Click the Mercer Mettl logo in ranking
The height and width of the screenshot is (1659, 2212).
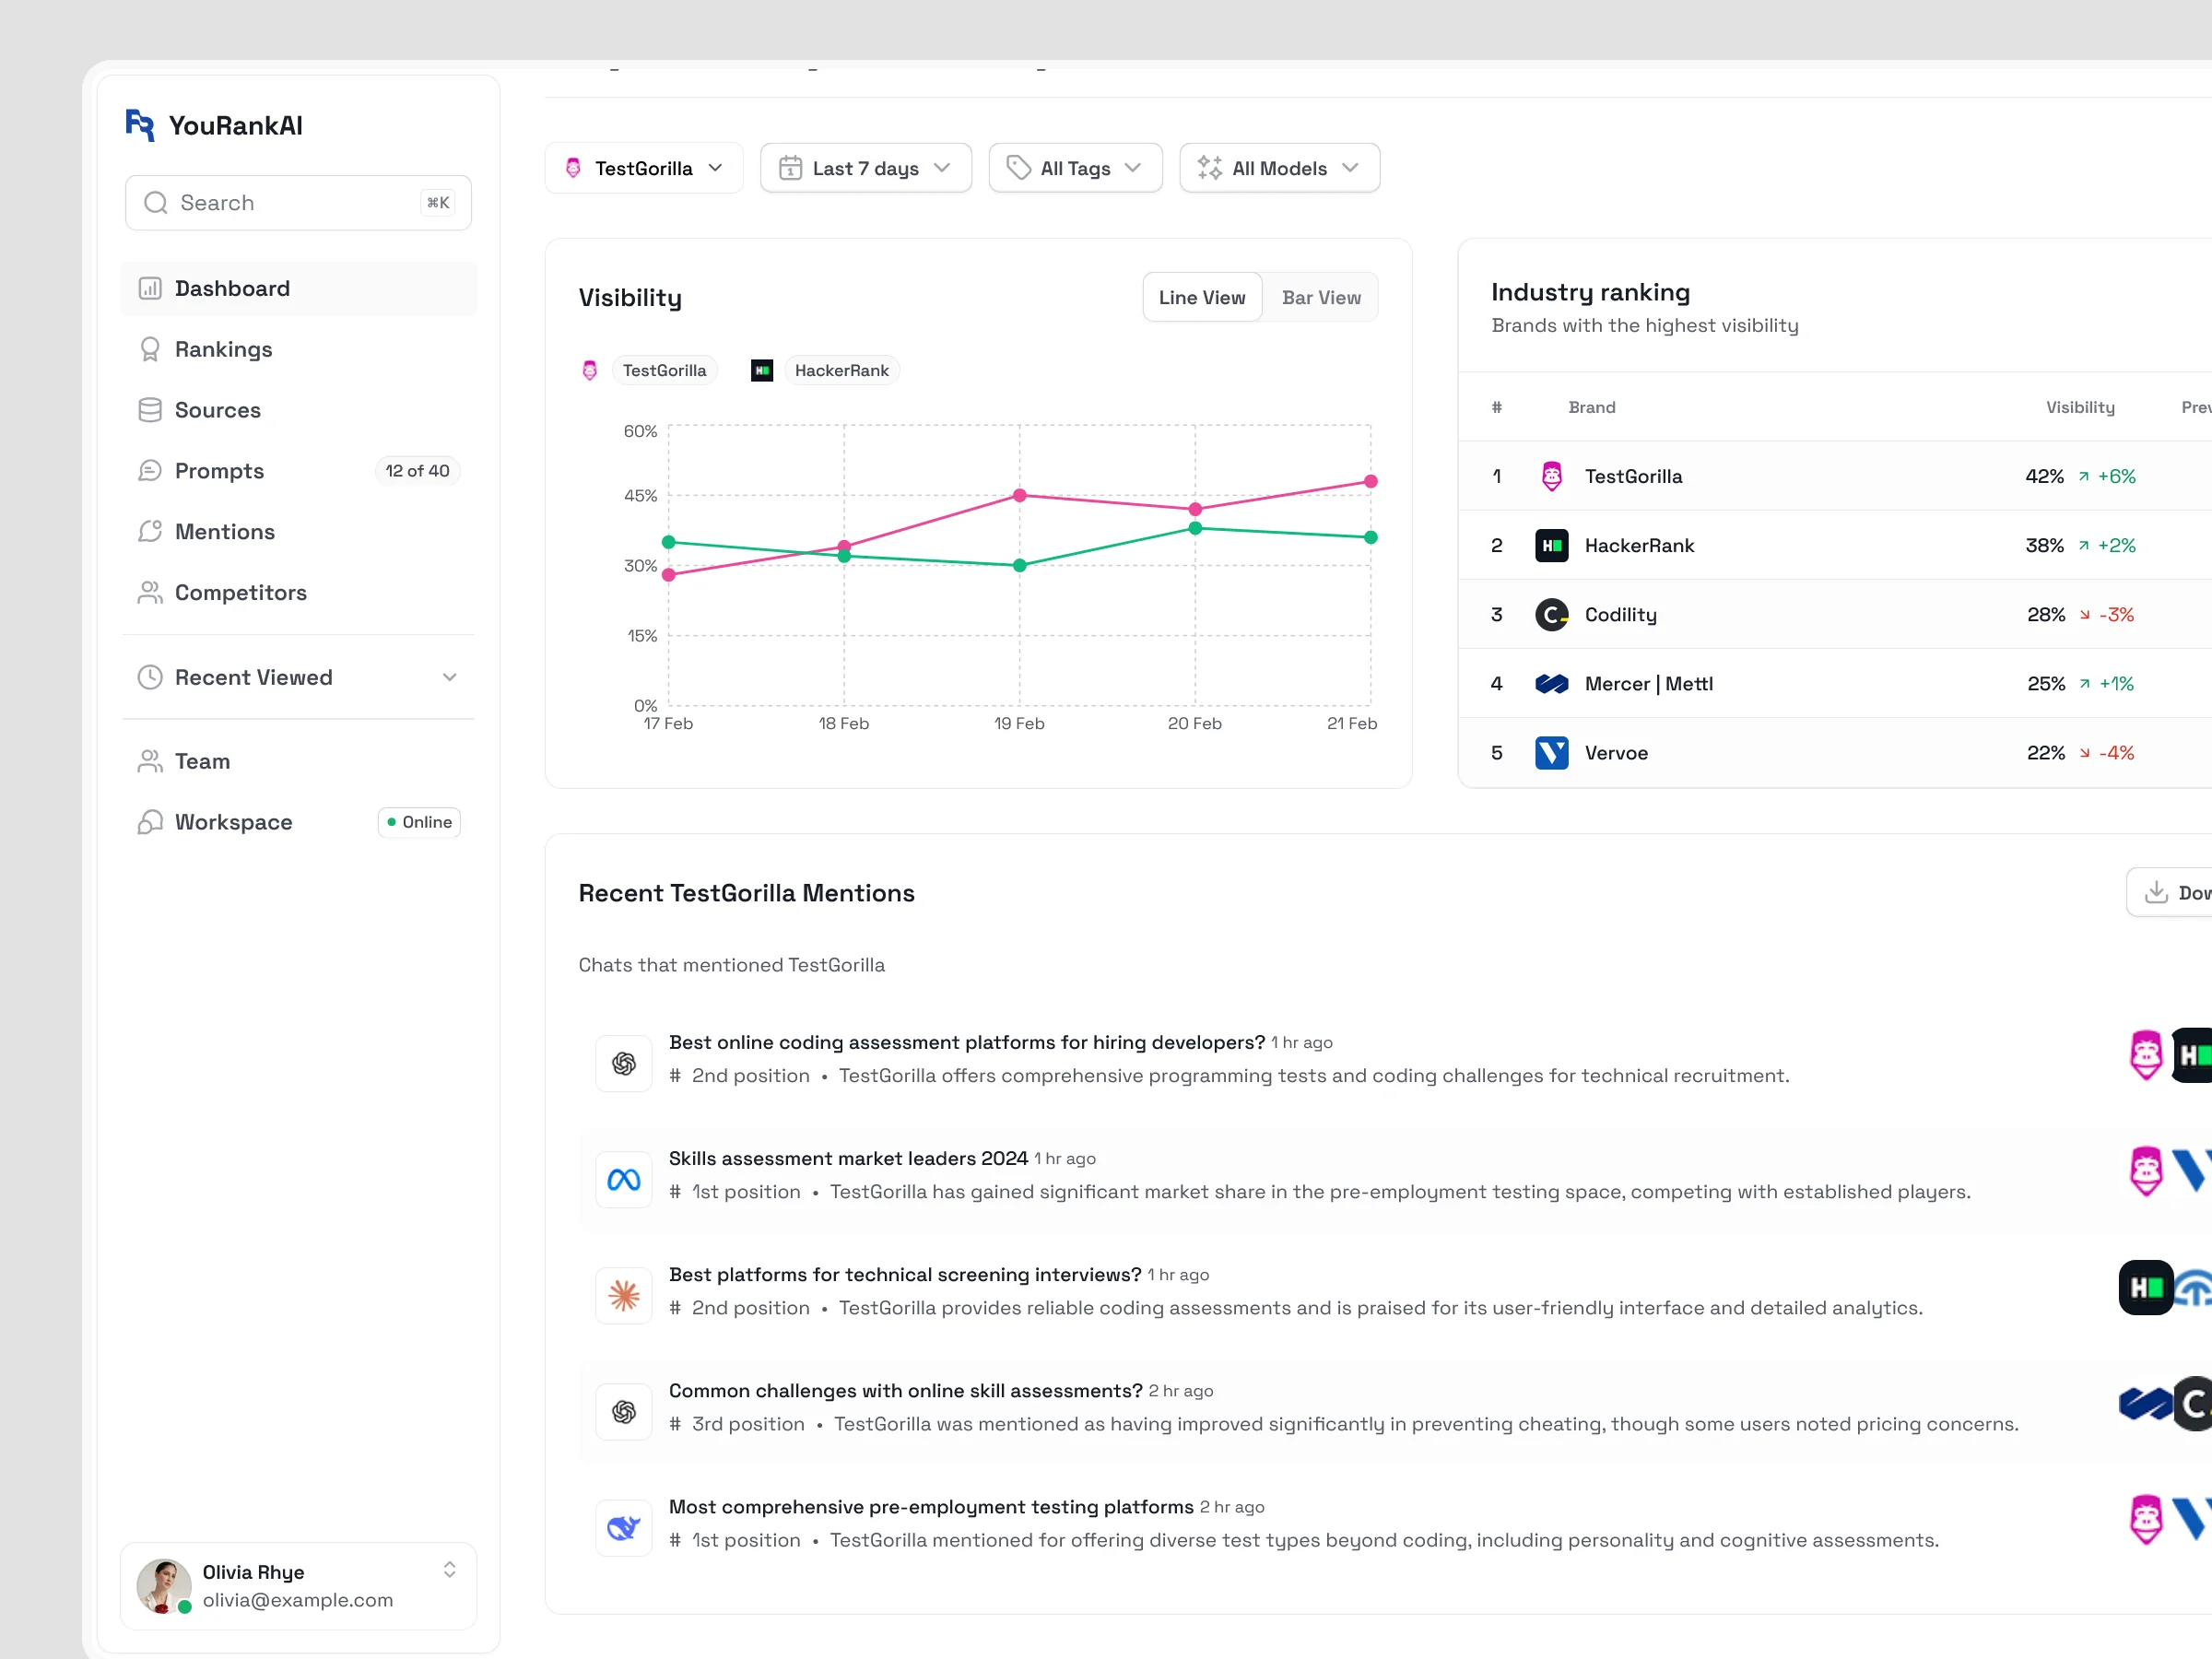(1551, 684)
